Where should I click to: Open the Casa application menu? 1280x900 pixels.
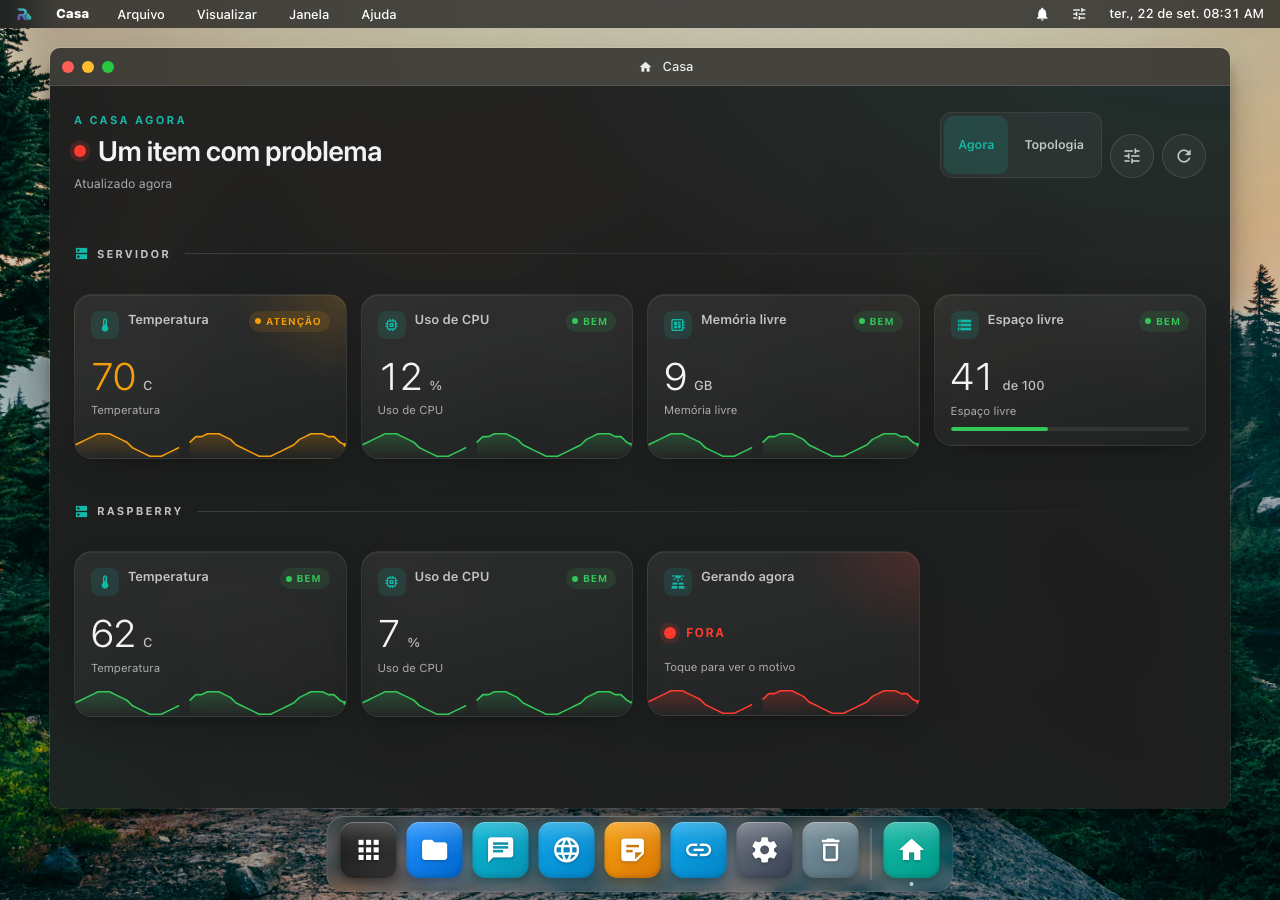(x=72, y=14)
